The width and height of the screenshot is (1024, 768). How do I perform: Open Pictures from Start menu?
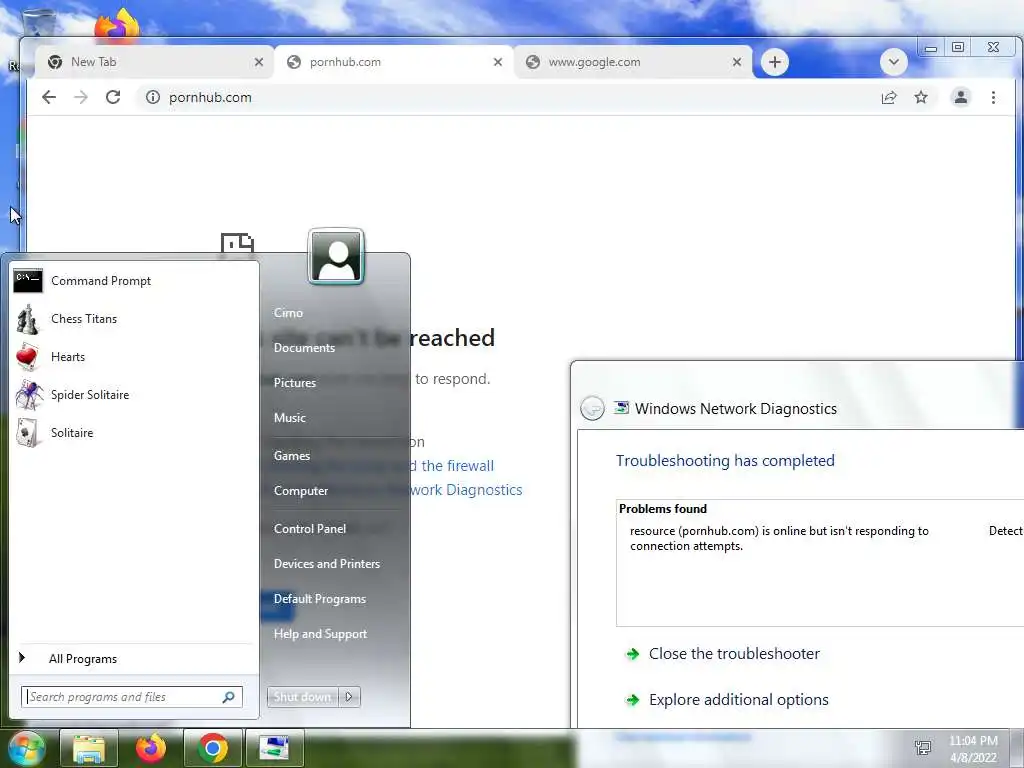tap(295, 383)
